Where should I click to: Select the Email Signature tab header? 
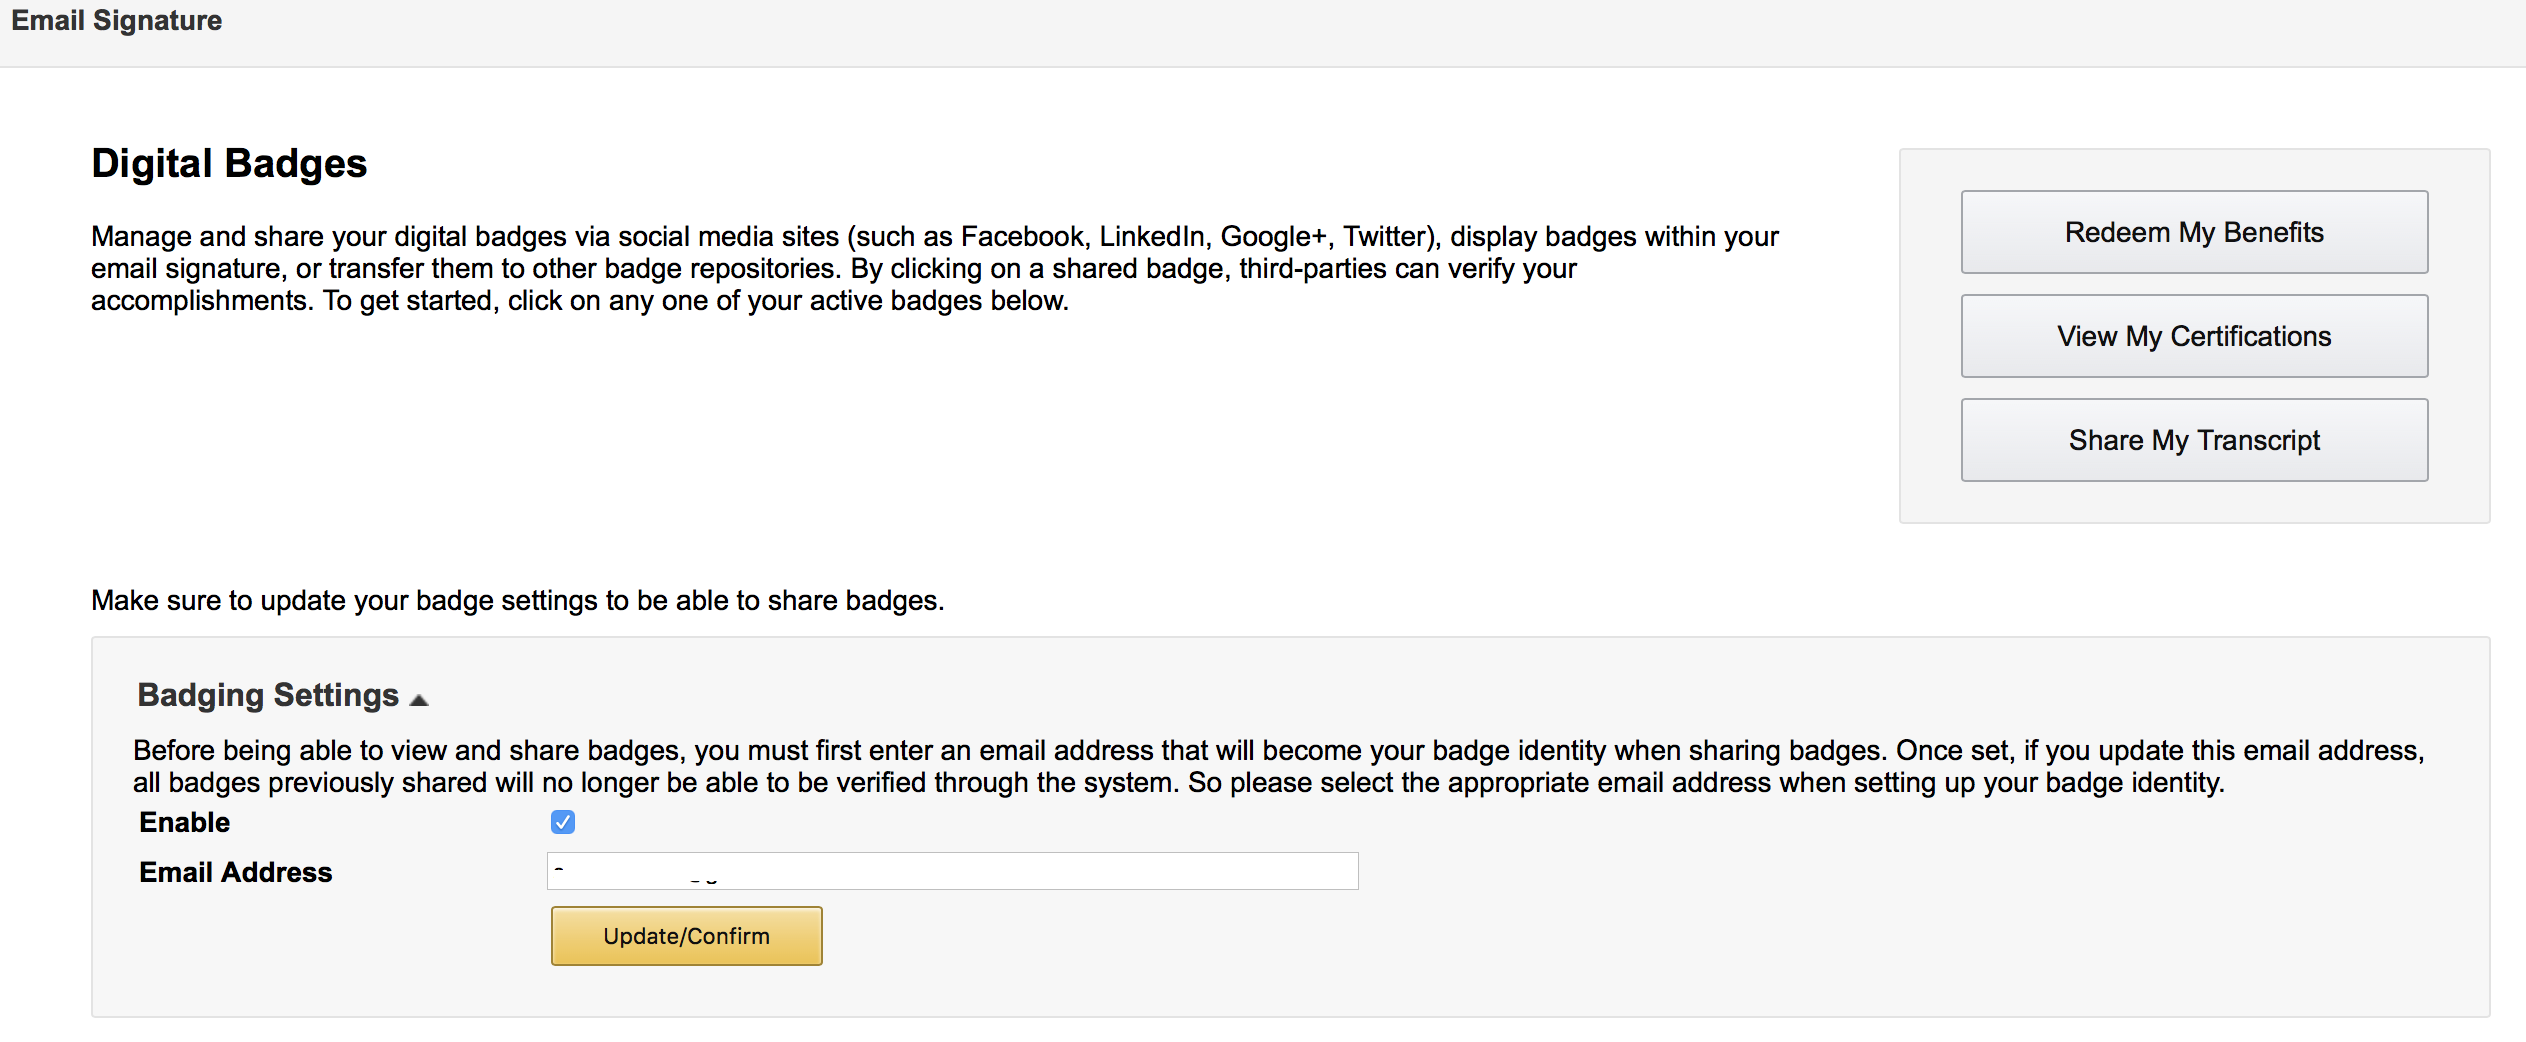coord(117,21)
